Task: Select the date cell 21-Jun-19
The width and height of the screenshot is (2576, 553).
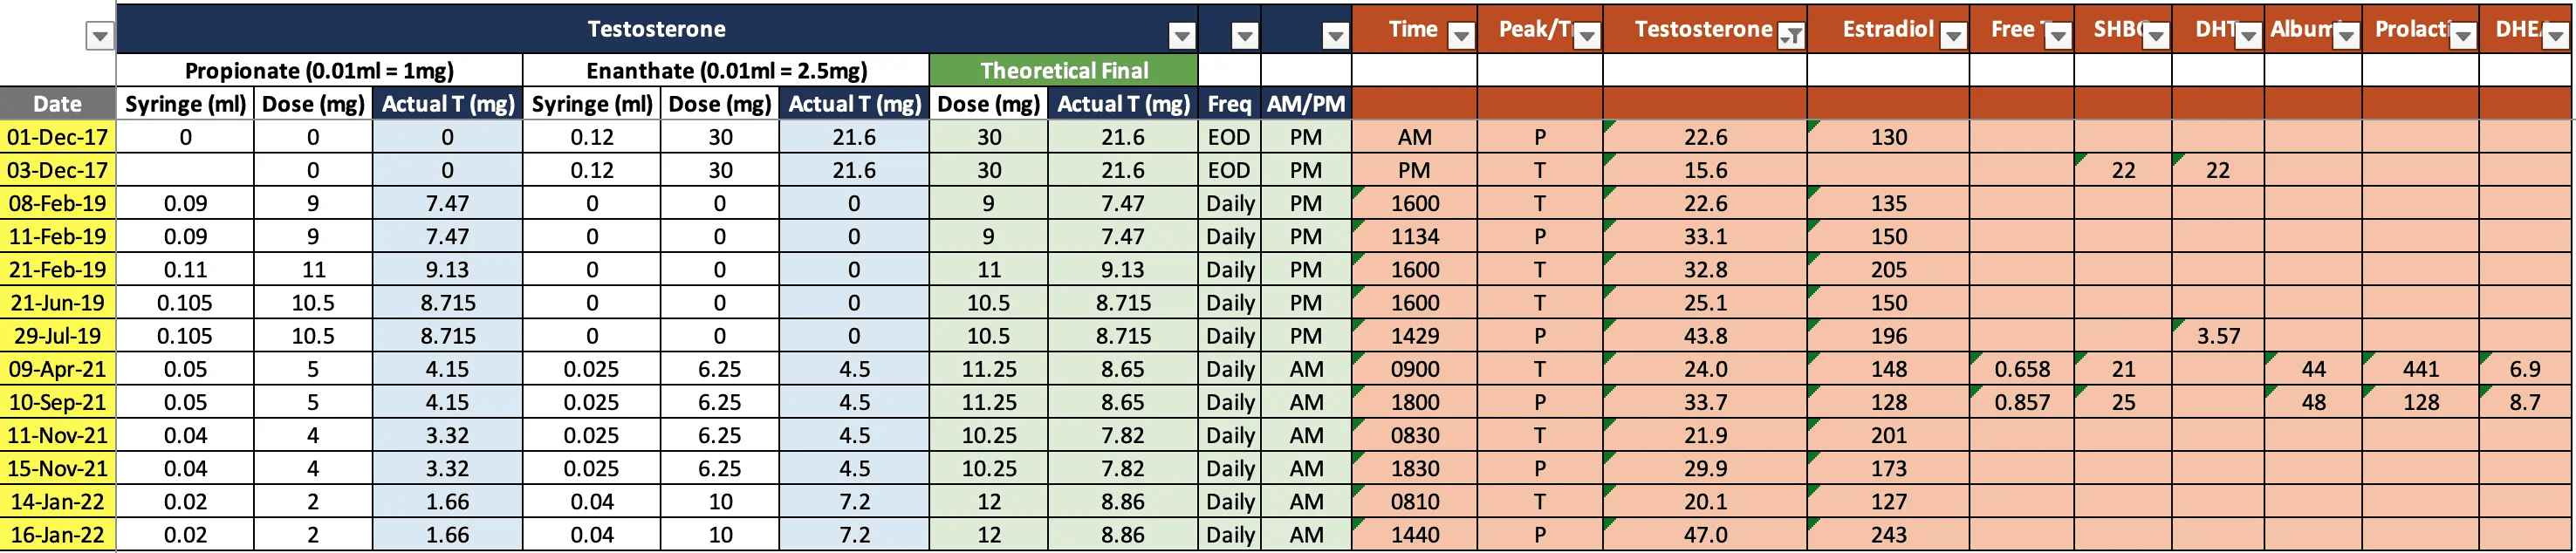Action: tap(58, 302)
